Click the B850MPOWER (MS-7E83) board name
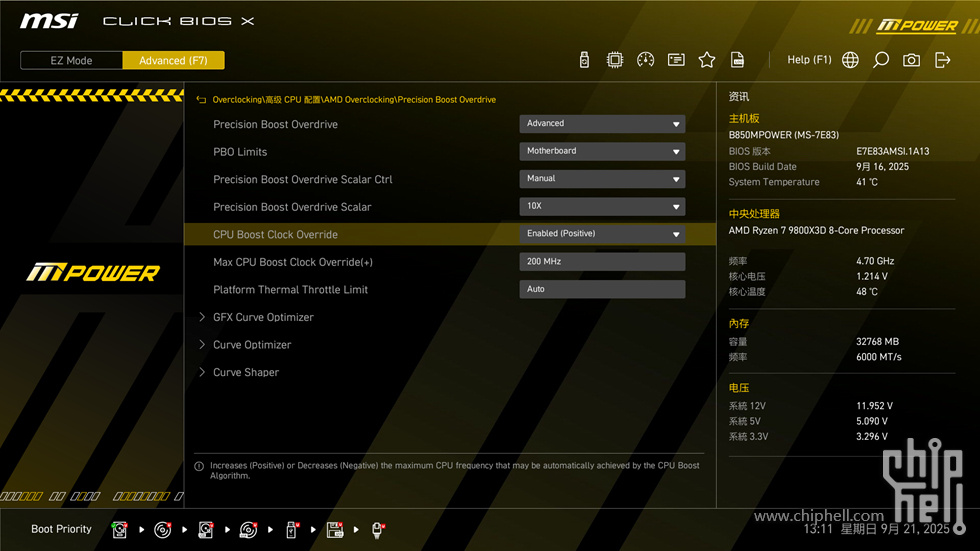This screenshot has width=980, height=551. 784,135
